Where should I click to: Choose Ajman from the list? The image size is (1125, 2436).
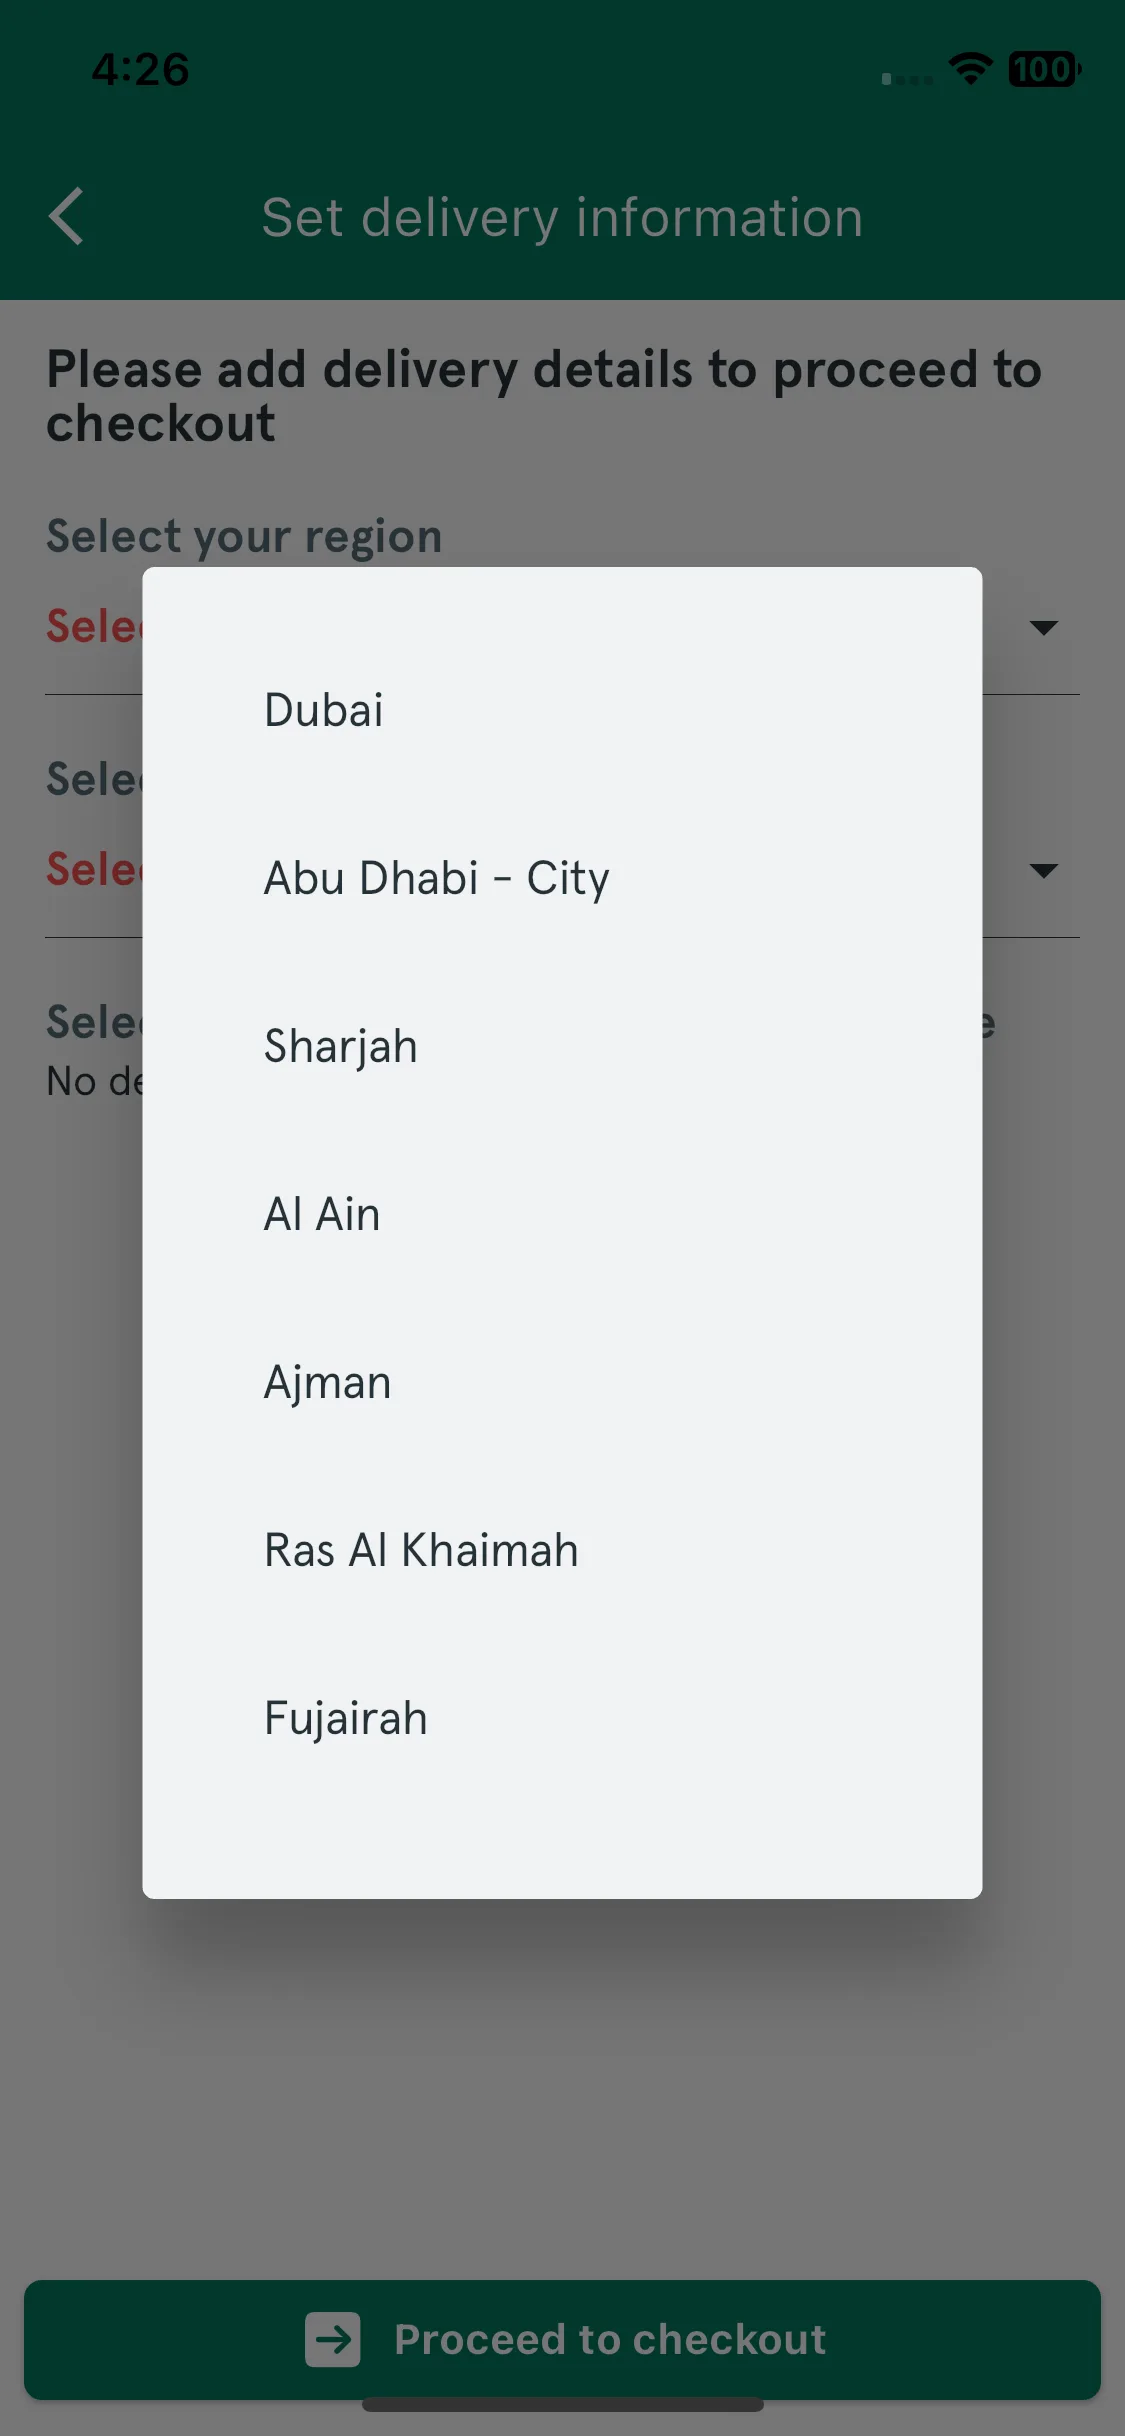tap(562, 1382)
